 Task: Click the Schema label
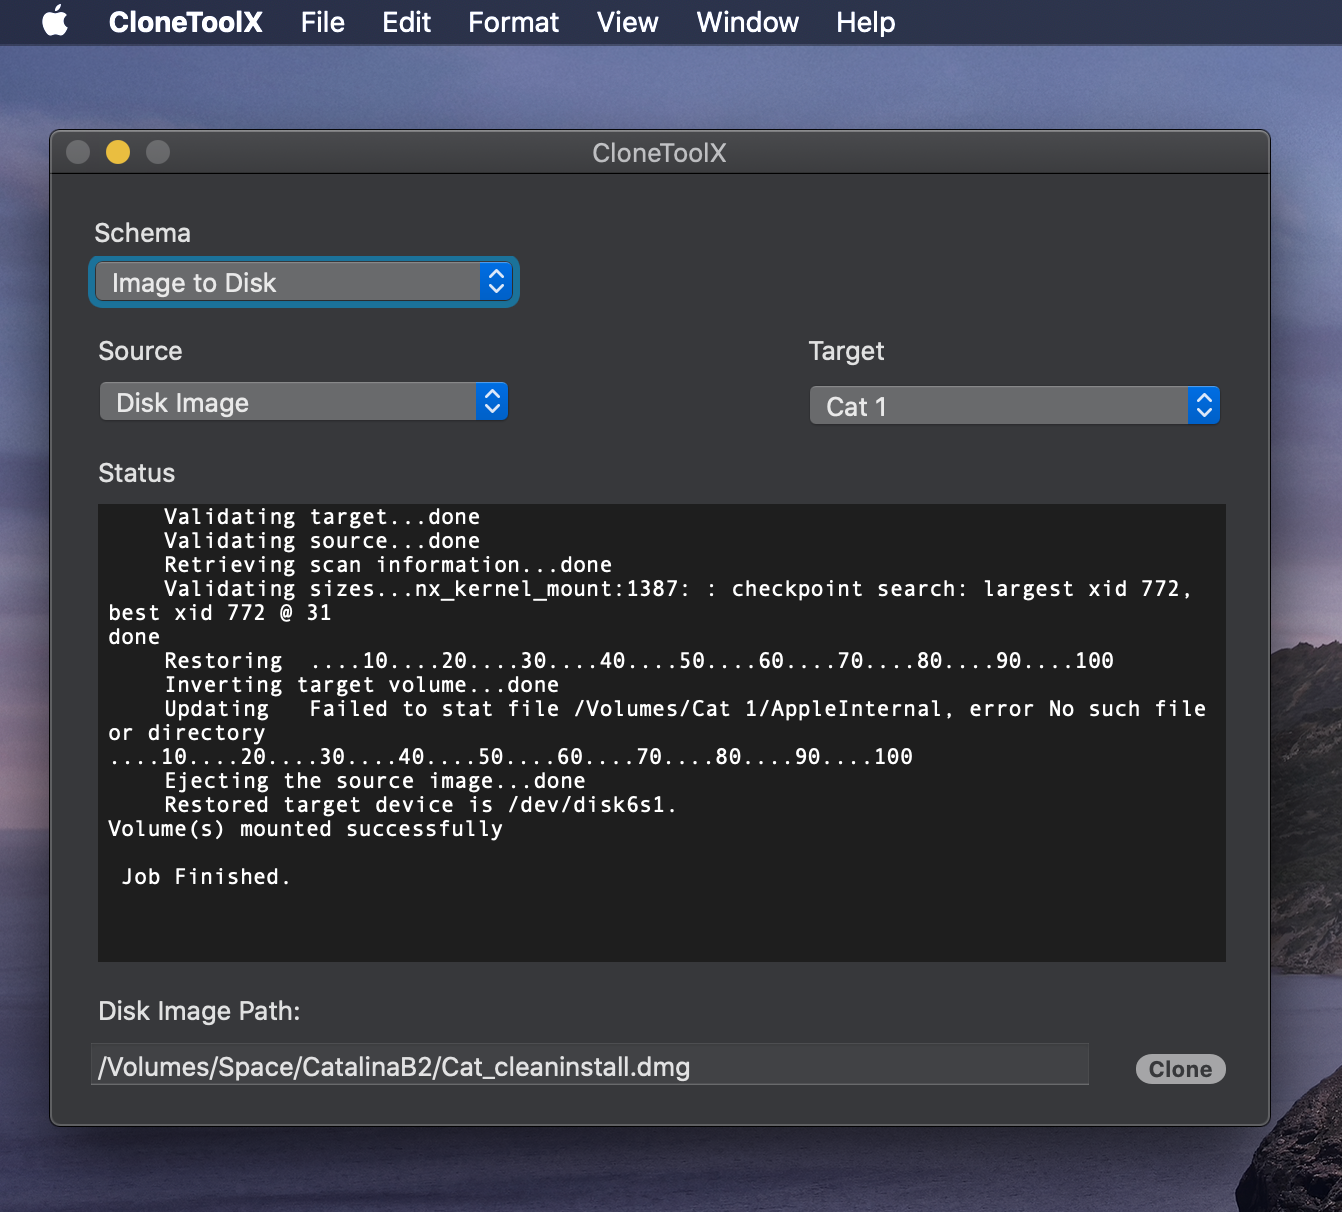[x=143, y=233]
